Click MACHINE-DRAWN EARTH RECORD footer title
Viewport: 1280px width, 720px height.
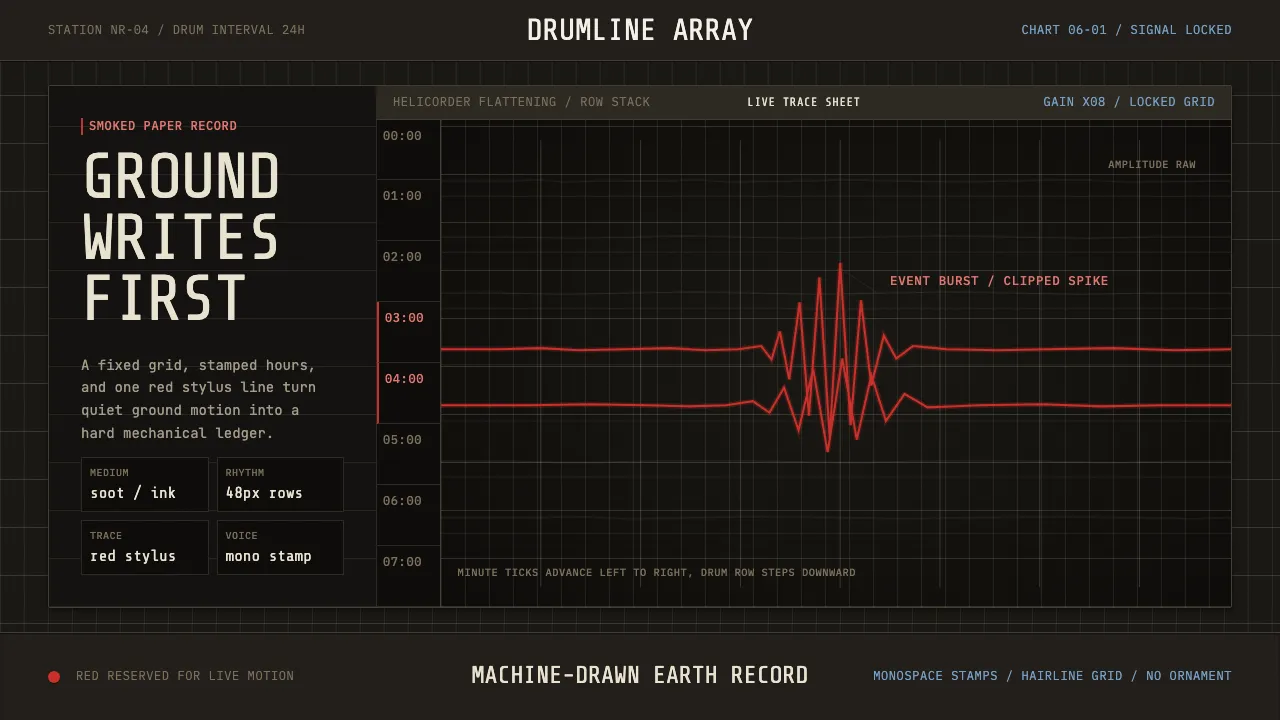point(640,675)
